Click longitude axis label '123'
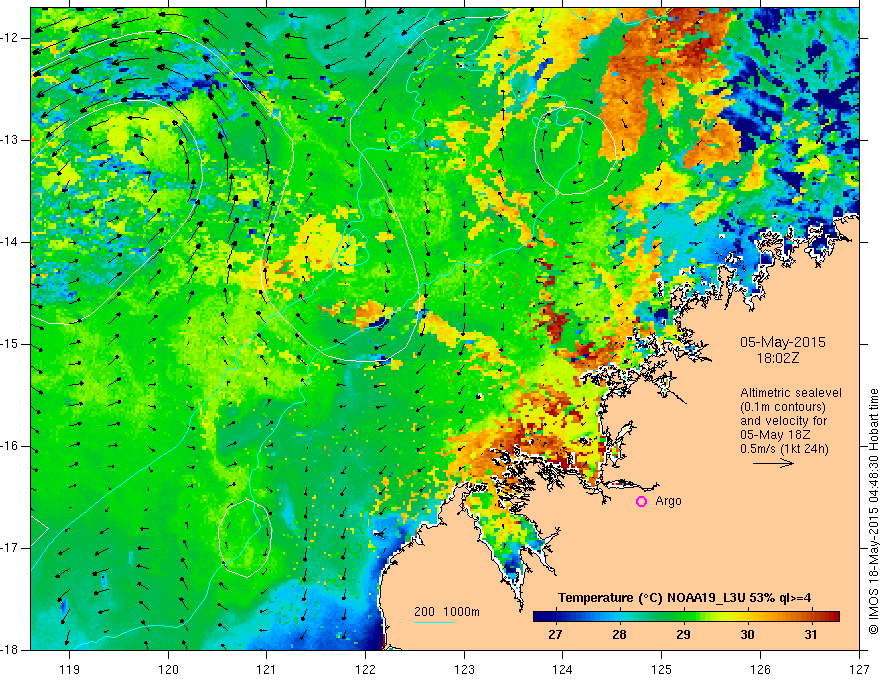The width and height of the screenshot is (880, 680). (x=464, y=669)
